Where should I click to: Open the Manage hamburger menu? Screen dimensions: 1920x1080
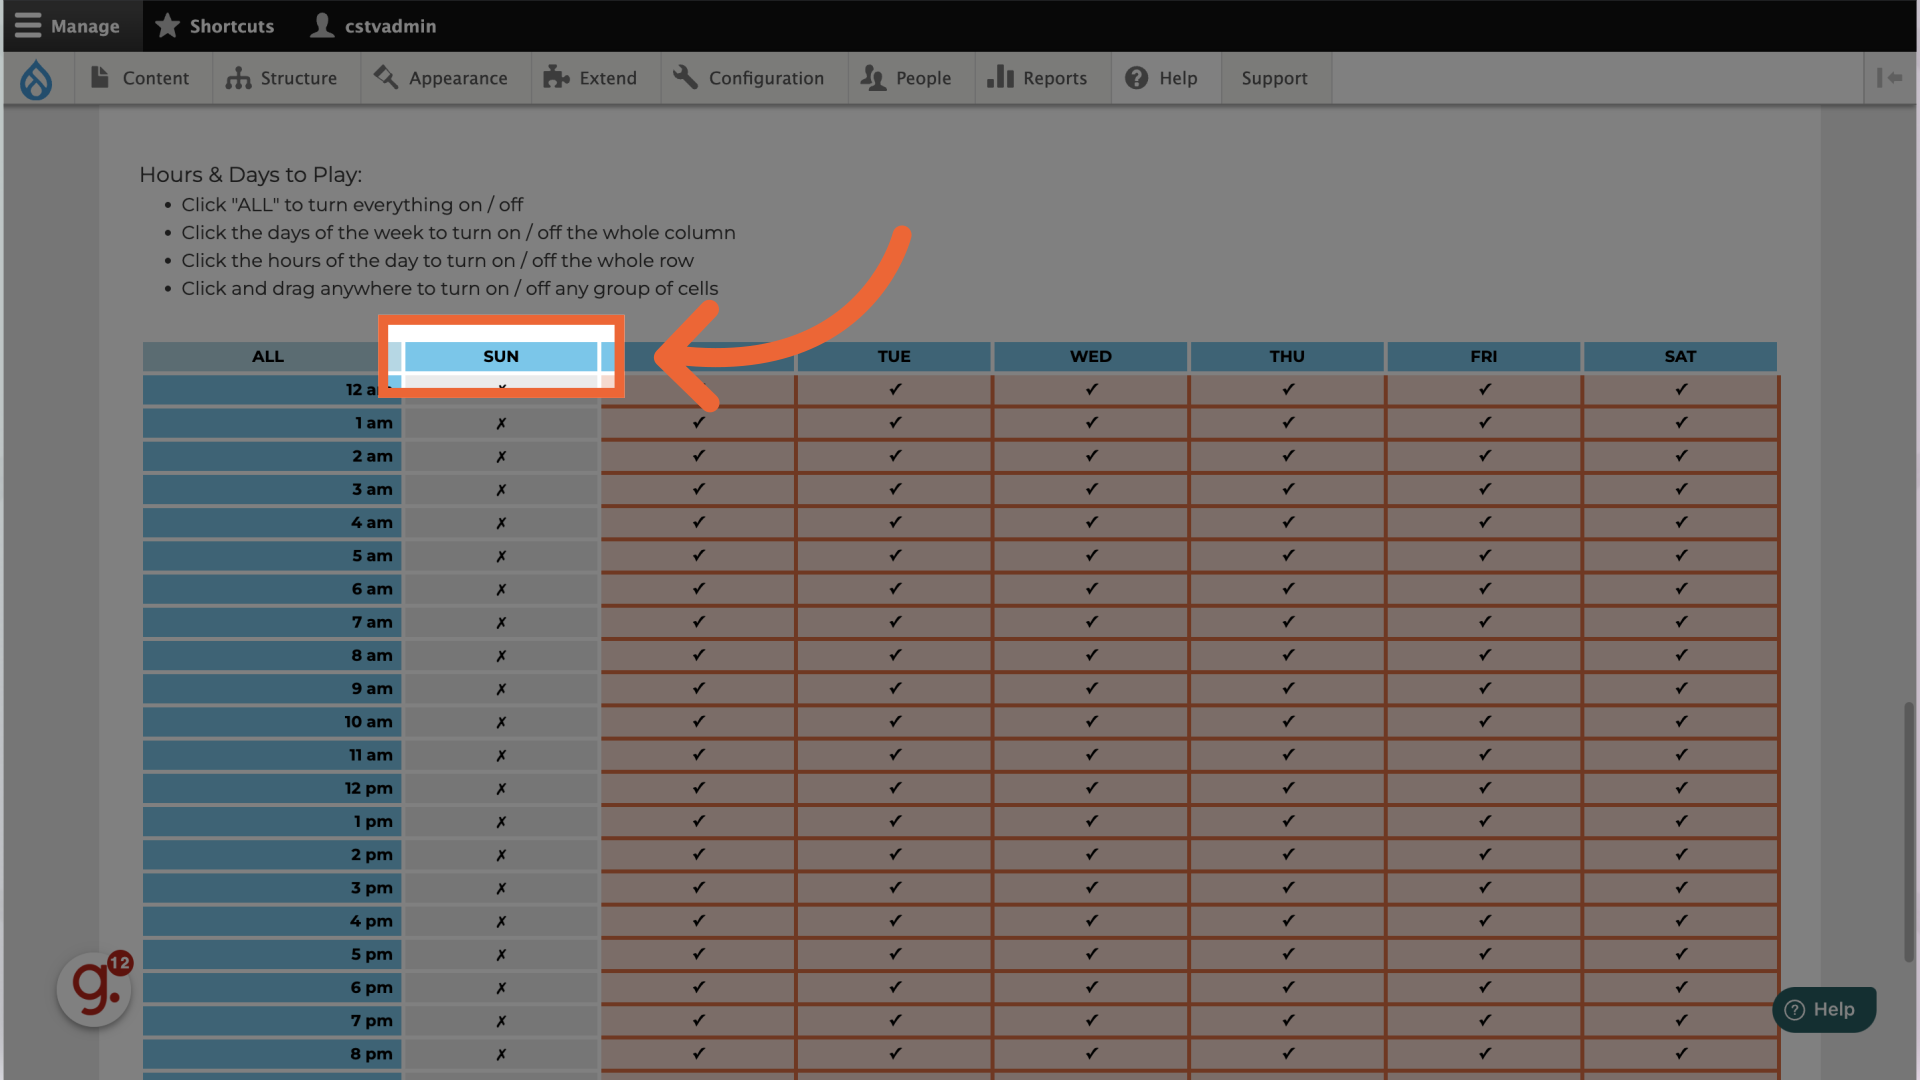pos(68,26)
